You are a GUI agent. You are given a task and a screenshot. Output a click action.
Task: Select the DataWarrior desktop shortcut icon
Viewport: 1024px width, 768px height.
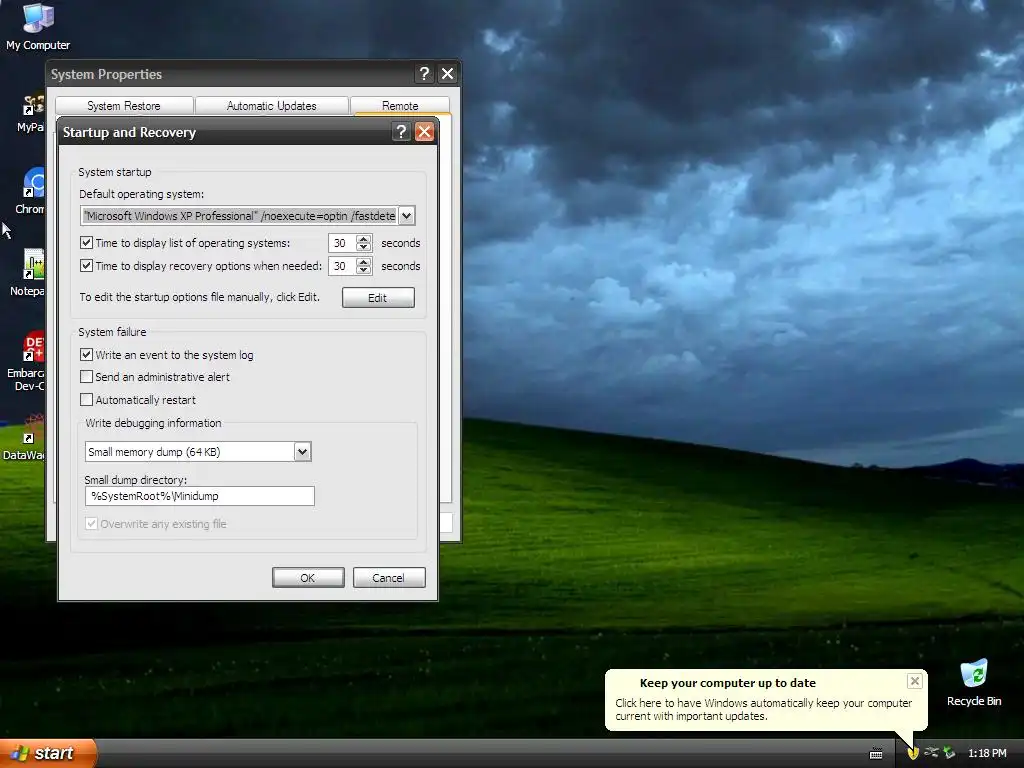pos(24,436)
